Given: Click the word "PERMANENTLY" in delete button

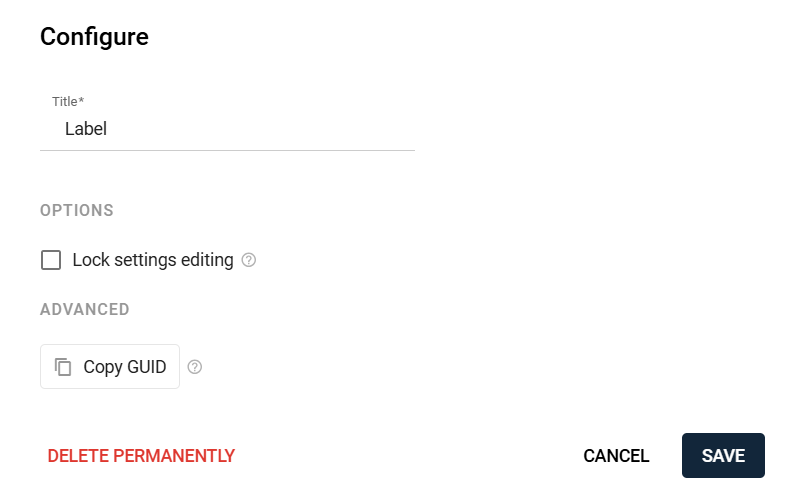Looking at the screenshot, I should [x=174, y=456].
